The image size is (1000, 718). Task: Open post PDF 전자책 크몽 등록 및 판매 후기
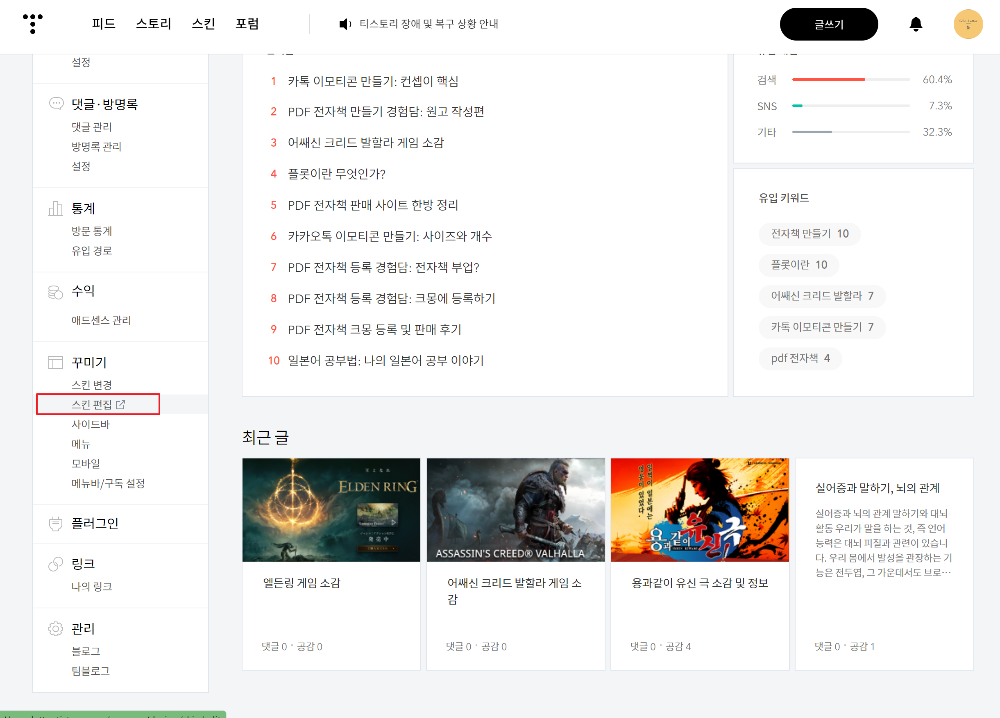click(x=374, y=330)
